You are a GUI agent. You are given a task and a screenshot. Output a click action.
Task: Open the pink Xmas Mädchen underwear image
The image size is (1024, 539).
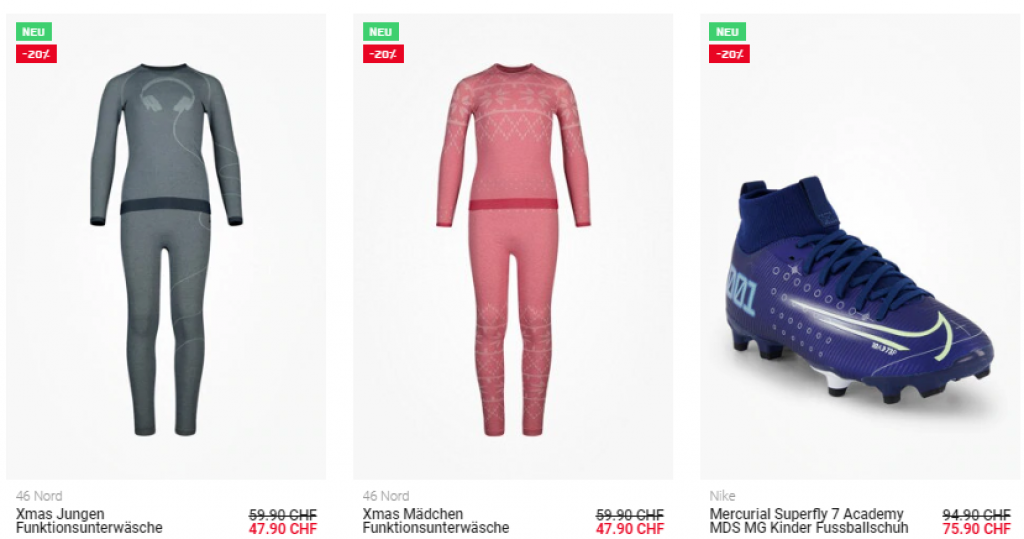[513, 247]
